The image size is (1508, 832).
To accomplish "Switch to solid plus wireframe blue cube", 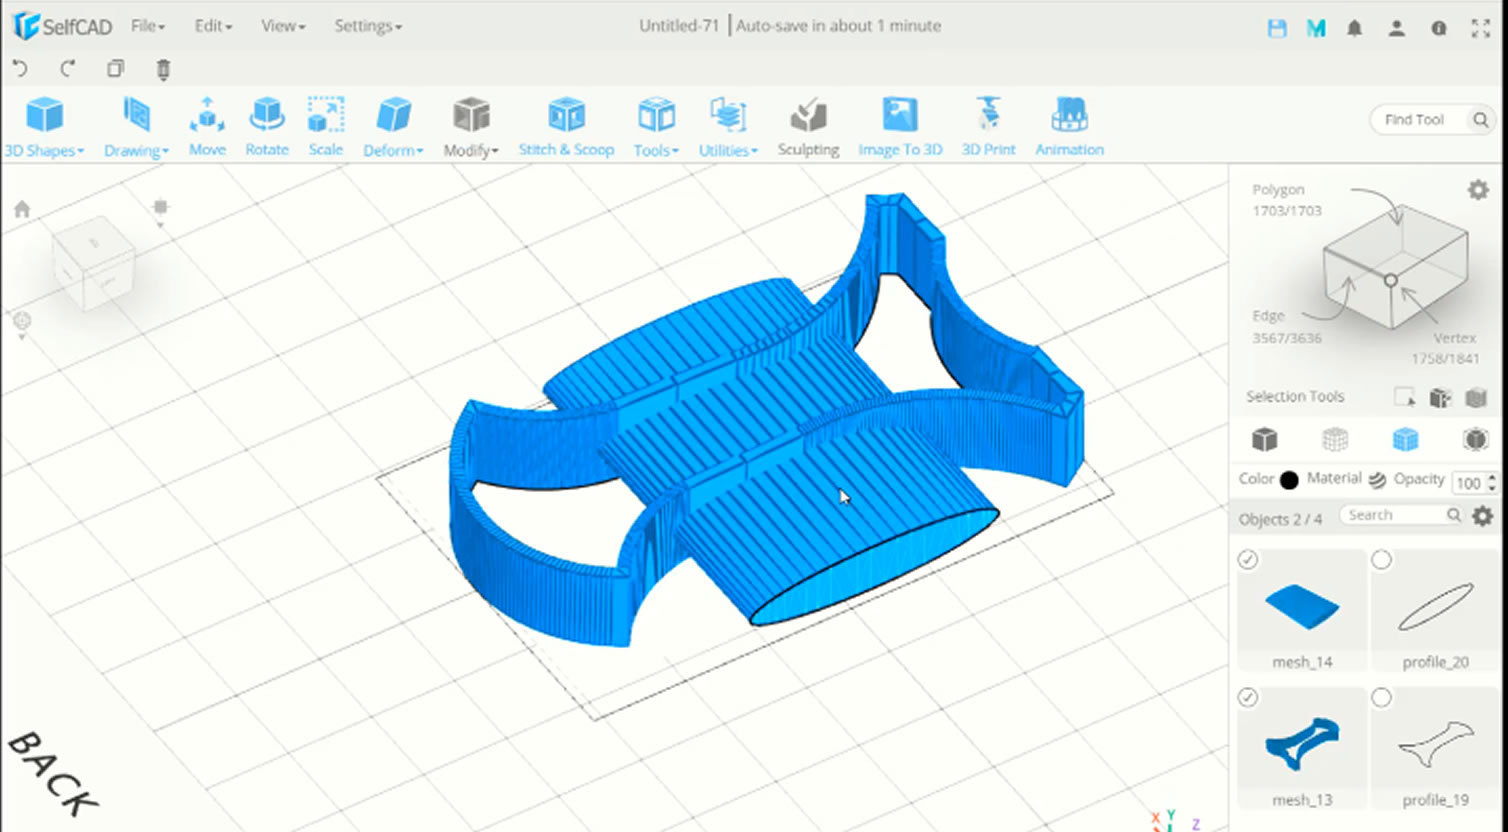I will click(1405, 439).
